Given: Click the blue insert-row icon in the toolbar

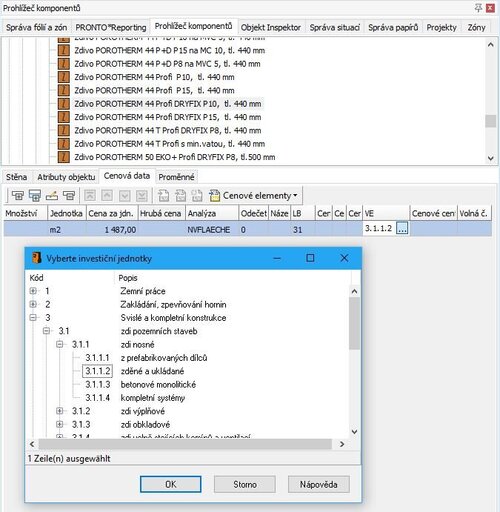Looking at the screenshot, I should 35,195.
